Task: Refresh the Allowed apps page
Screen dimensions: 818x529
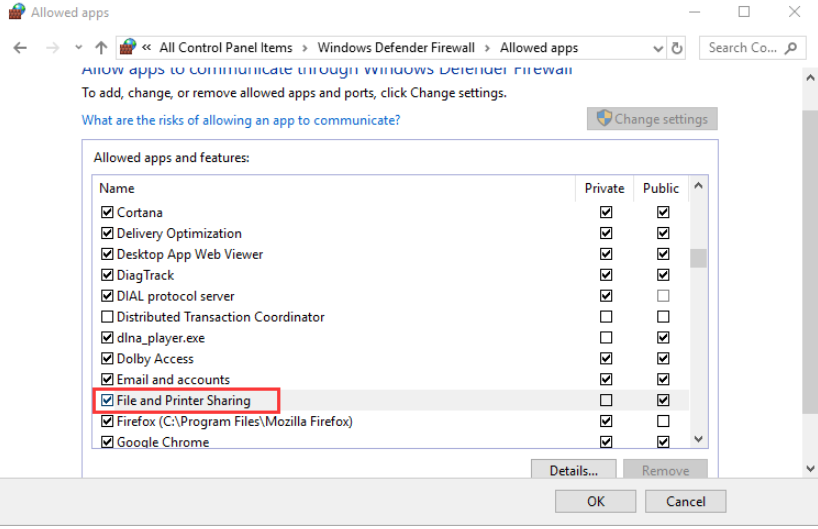Action: pyautogui.click(x=677, y=48)
